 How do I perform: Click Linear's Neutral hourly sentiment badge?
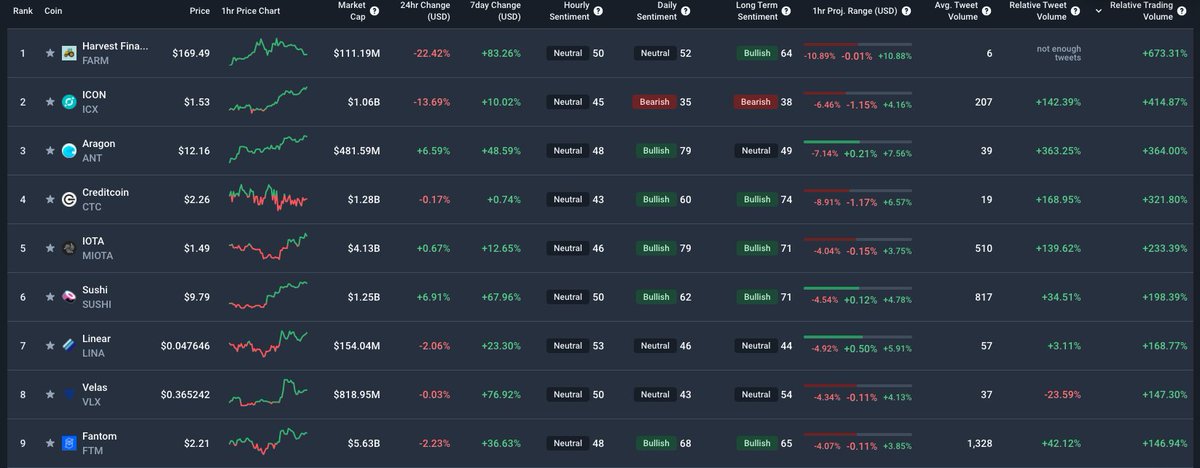[568, 346]
